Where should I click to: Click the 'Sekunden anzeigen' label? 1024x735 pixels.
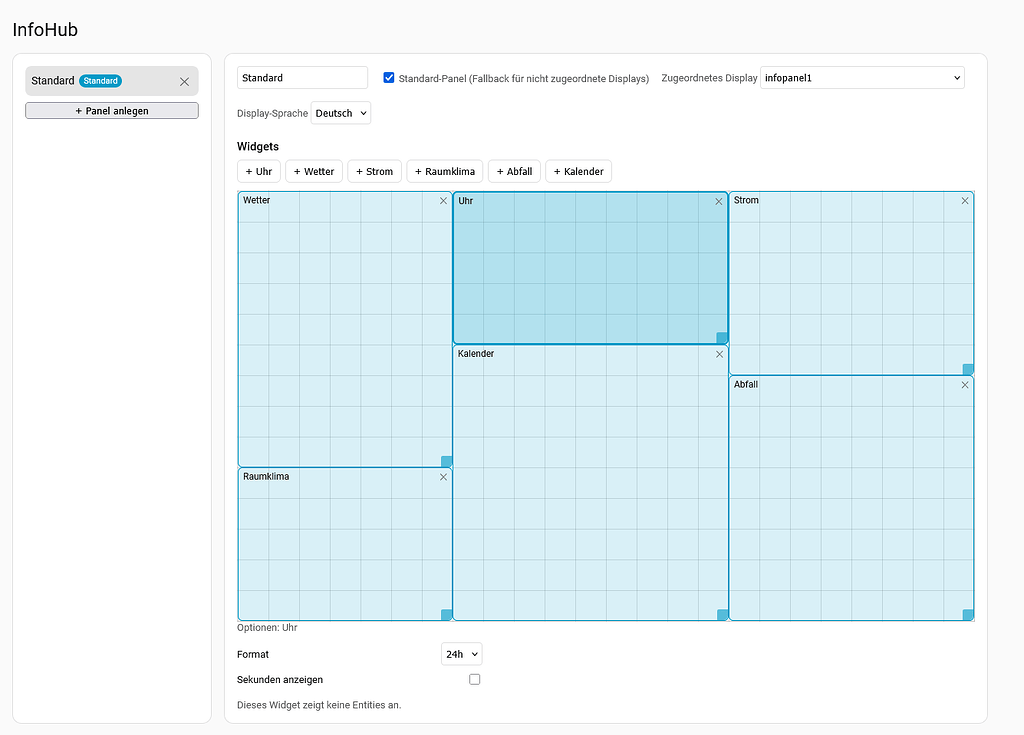coord(280,679)
